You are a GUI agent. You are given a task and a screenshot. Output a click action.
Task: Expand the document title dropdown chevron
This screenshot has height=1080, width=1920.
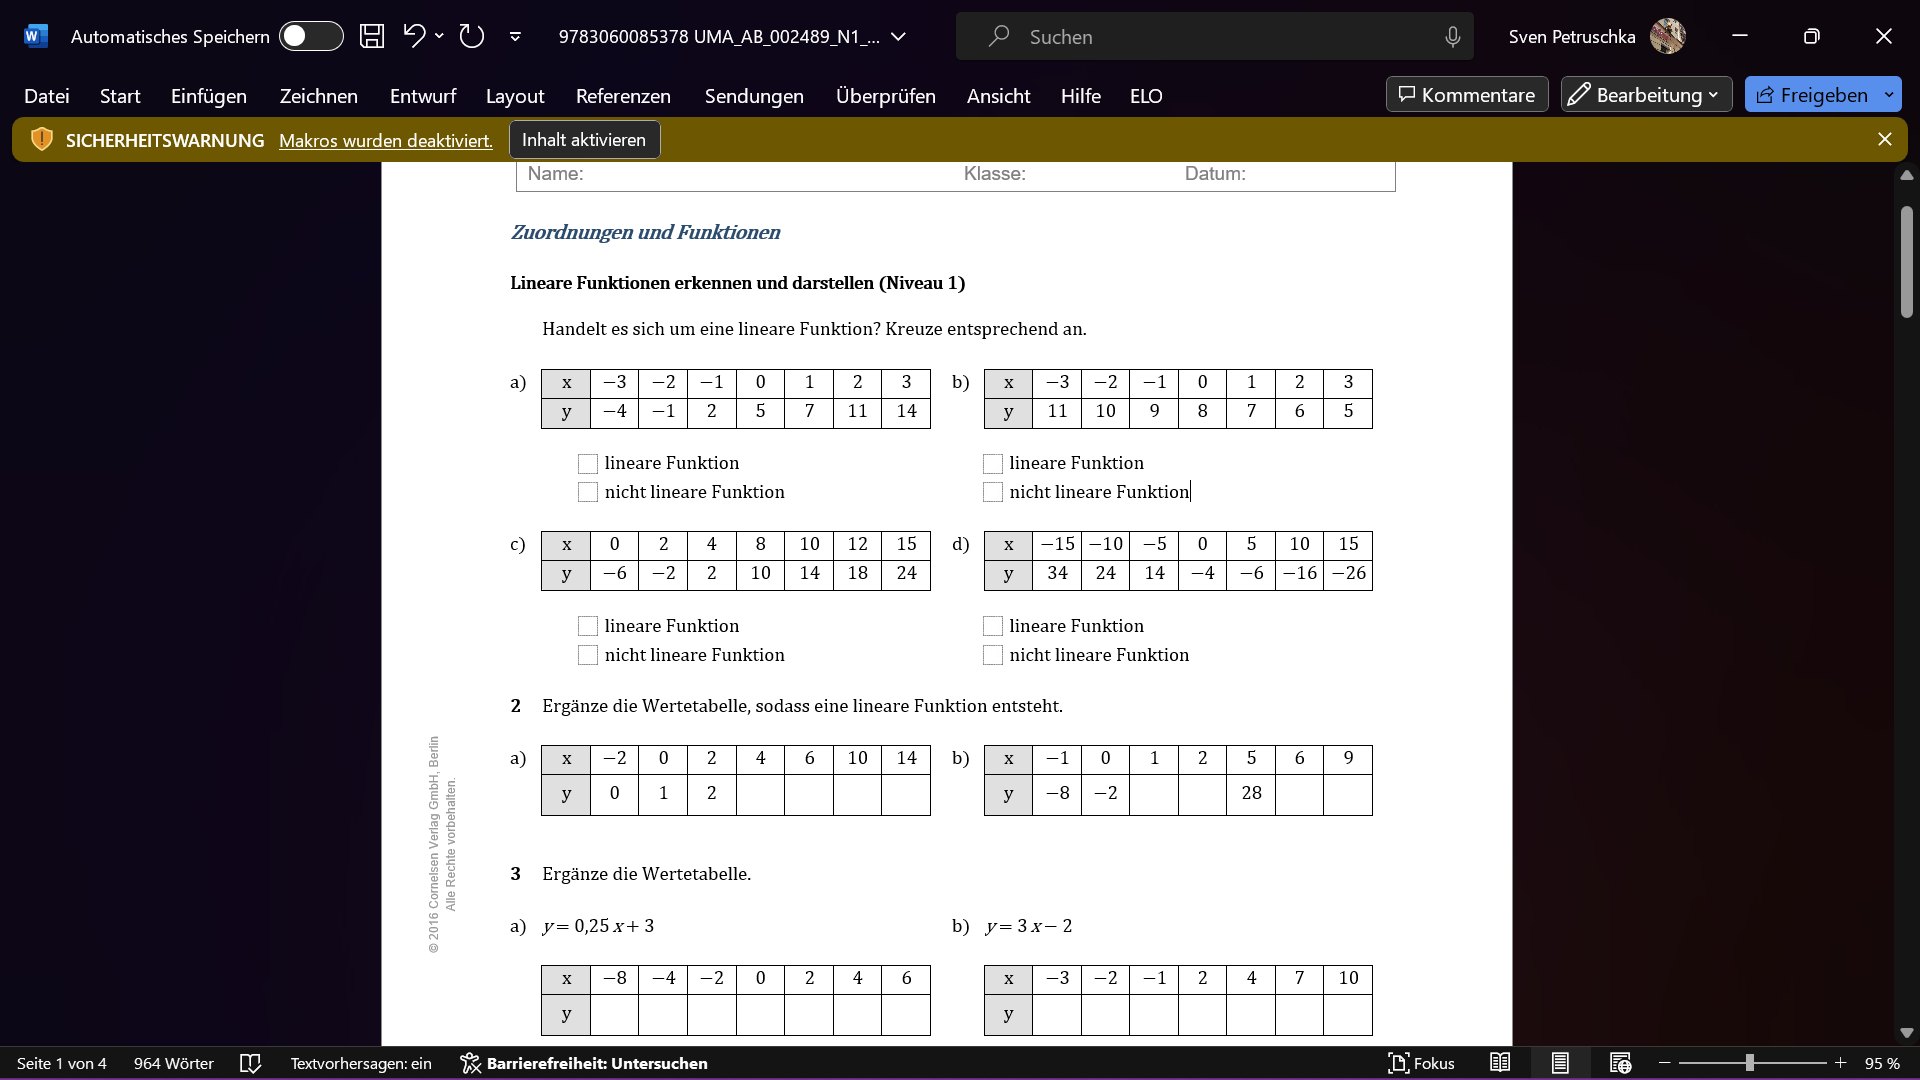(898, 37)
